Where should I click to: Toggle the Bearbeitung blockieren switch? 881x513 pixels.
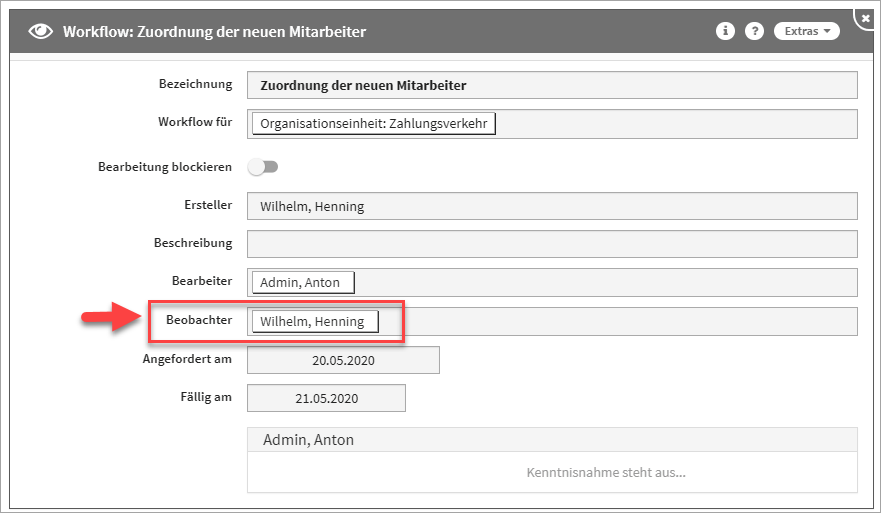click(x=264, y=167)
